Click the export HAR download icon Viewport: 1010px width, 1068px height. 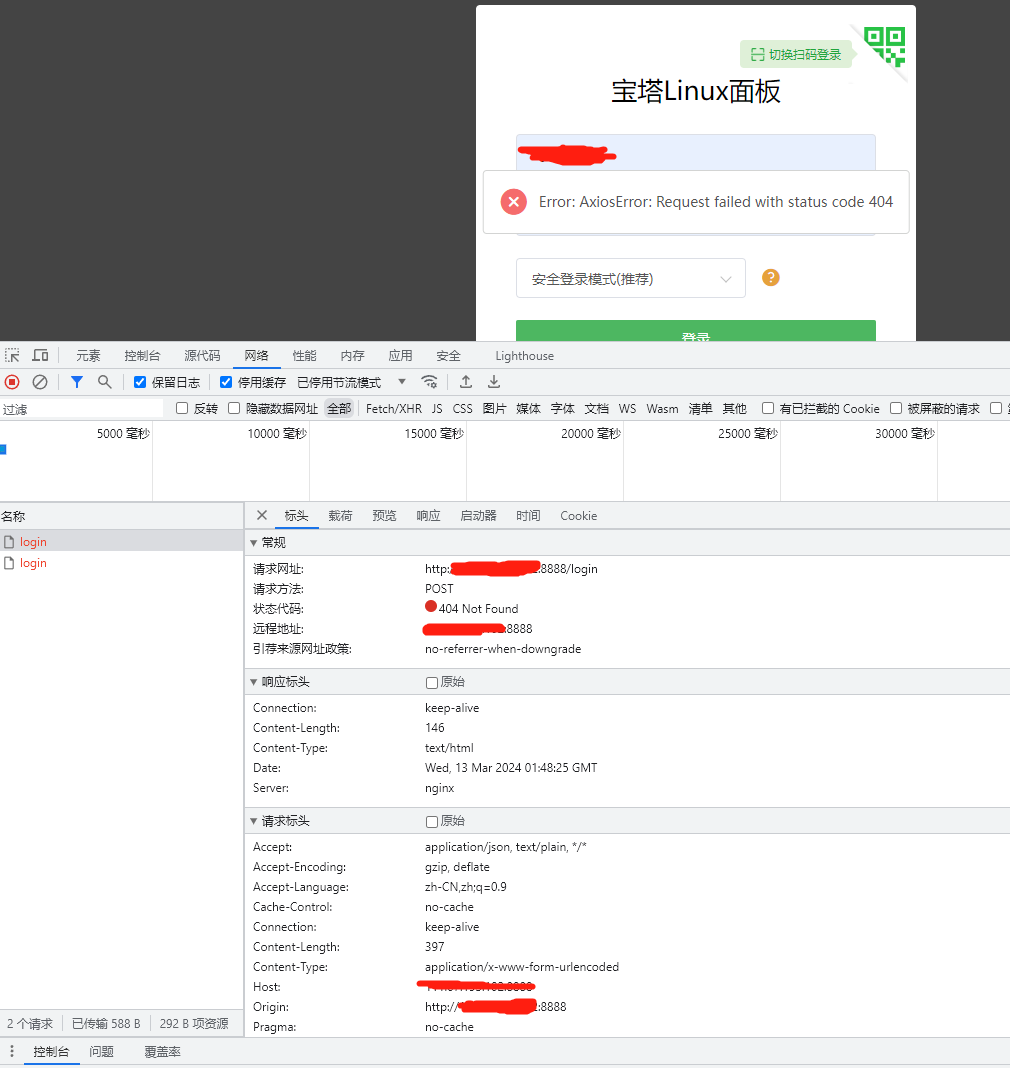(x=494, y=382)
